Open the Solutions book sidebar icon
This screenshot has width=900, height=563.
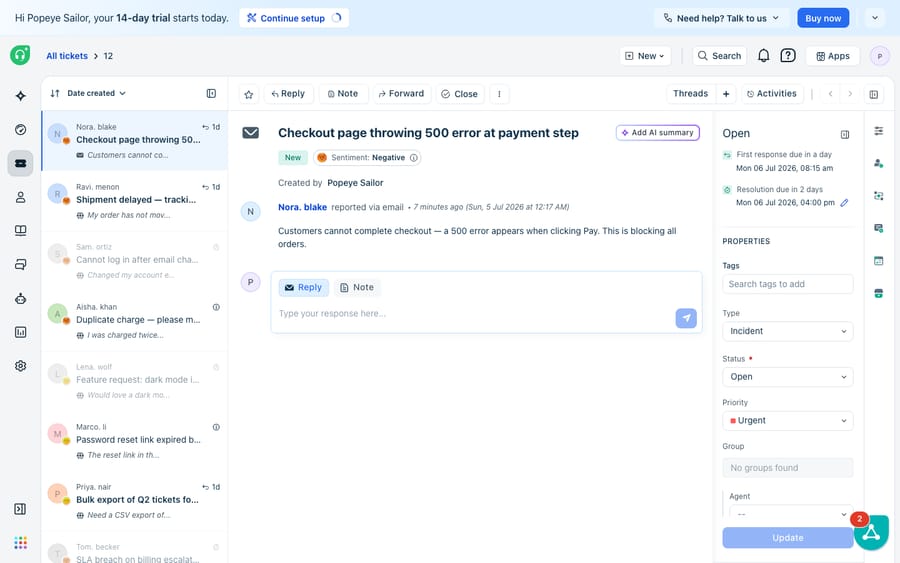pos(21,231)
